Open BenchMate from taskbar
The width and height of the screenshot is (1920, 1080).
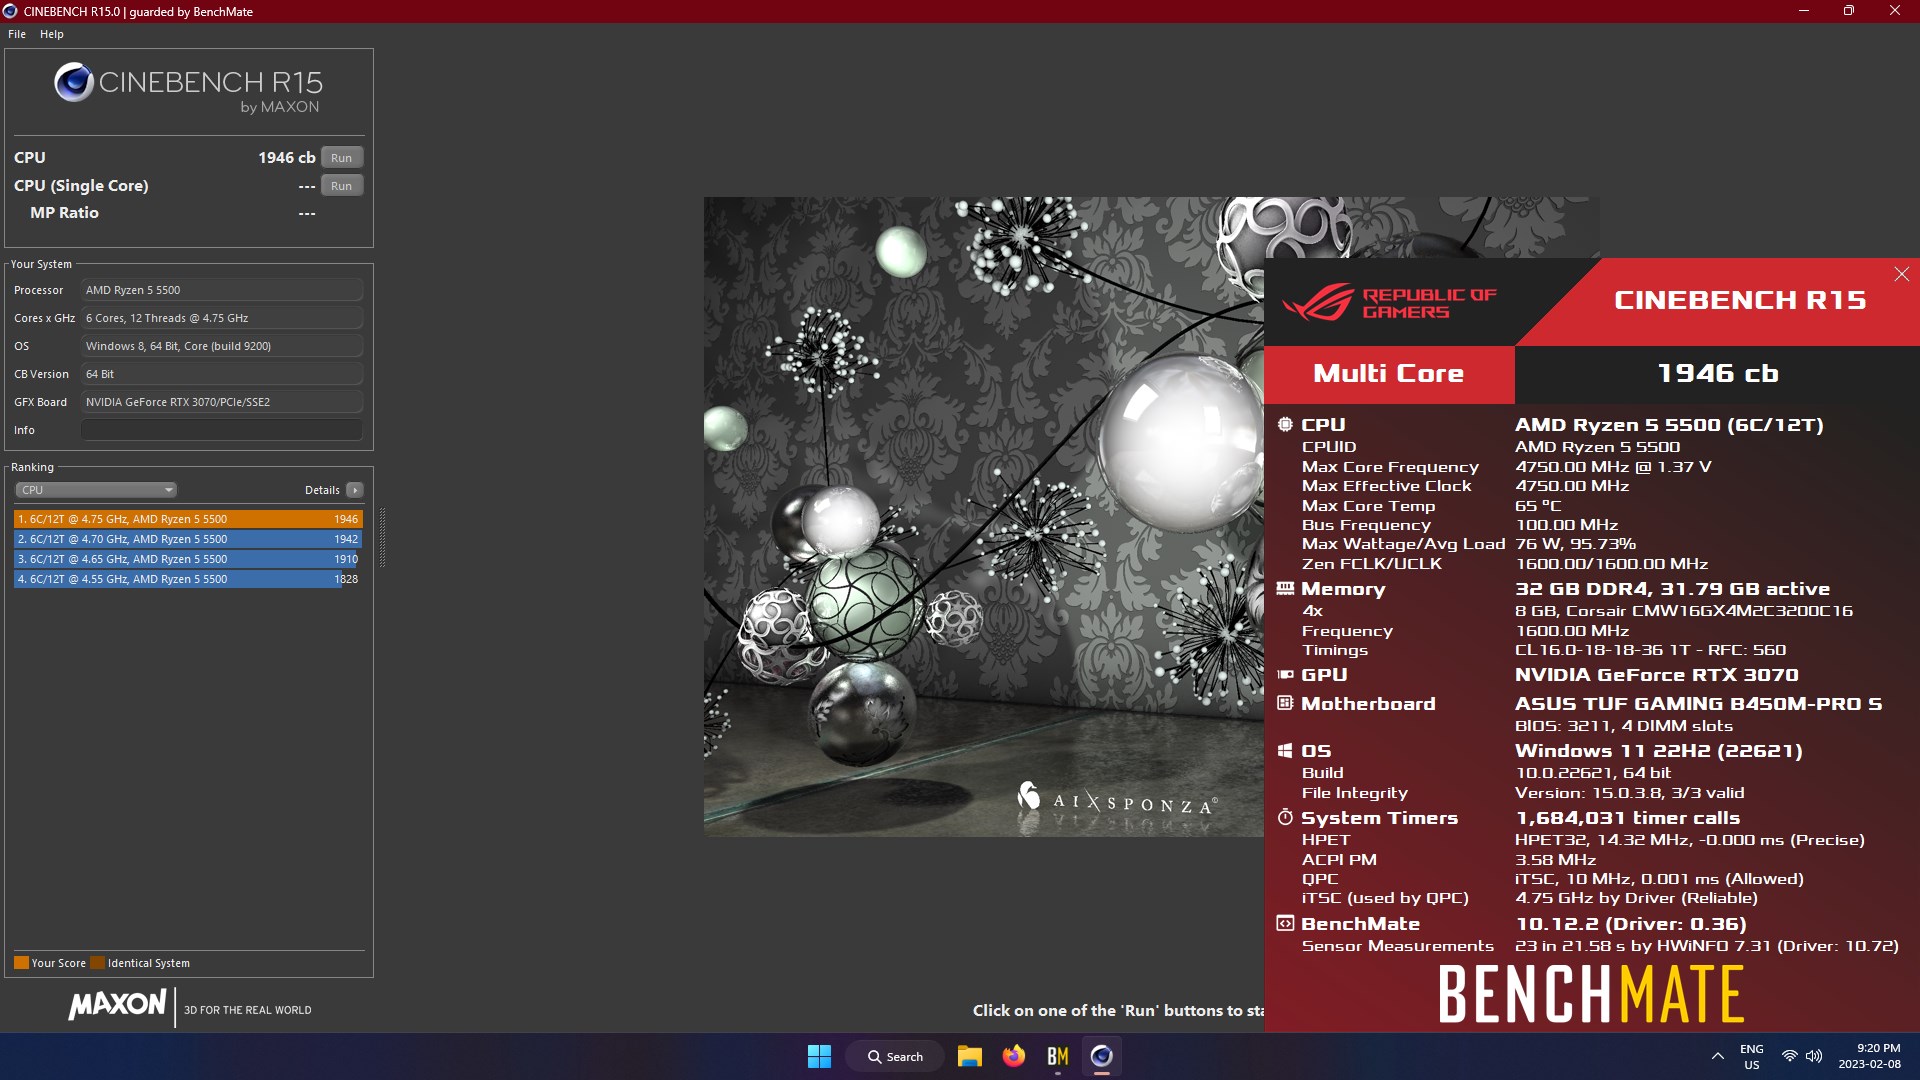pyautogui.click(x=1058, y=1057)
